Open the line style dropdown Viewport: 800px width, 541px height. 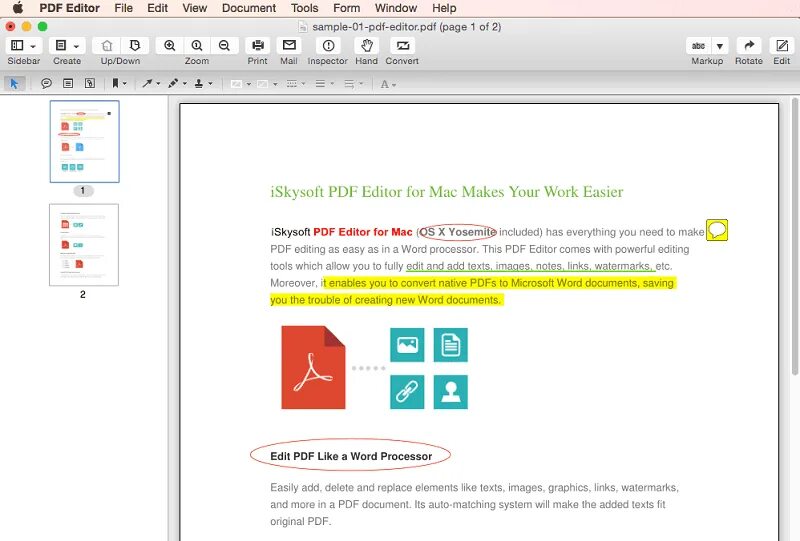coord(295,84)
